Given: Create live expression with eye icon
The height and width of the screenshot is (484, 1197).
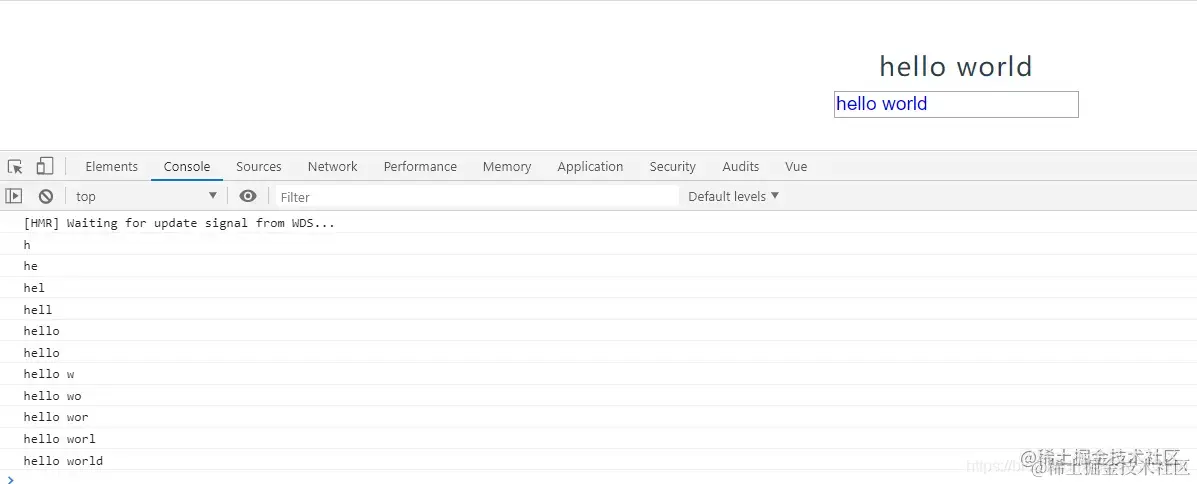Looking at the screenshot, I should pos(247,196).
